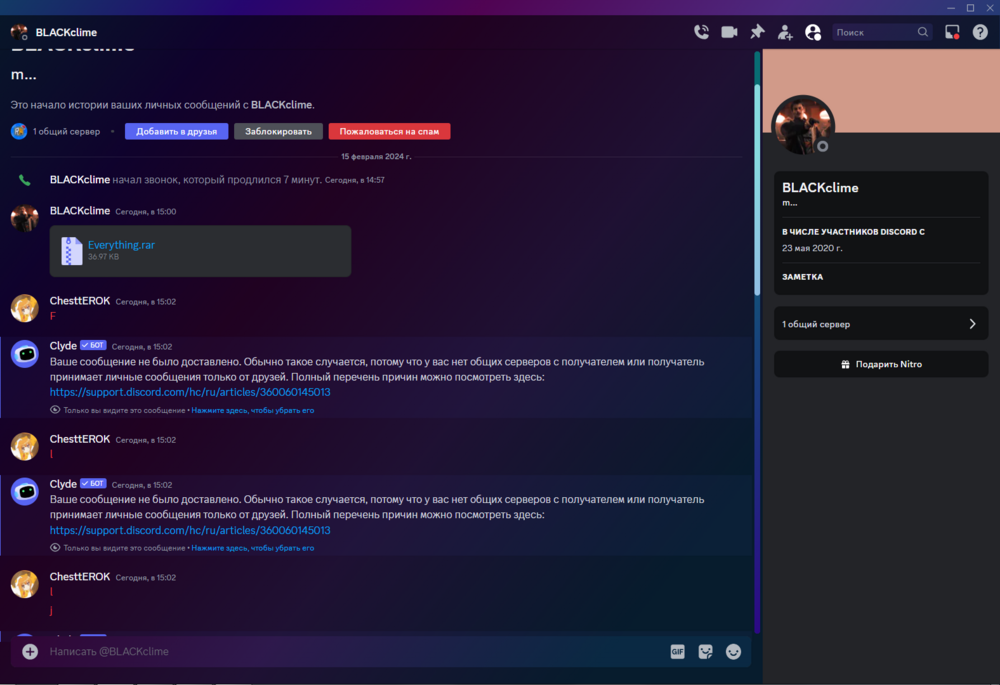Click Пожаловаться на спам button
Viewport: 1000px width, 685px height.
389,131
